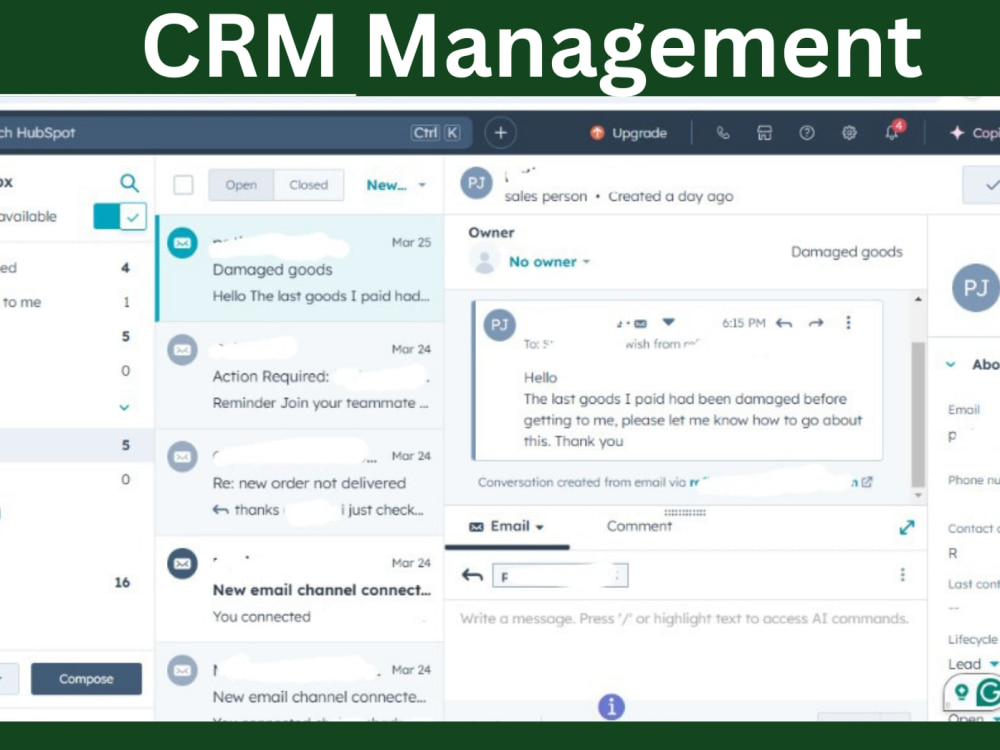Open the notifications bell
Image resolution: width=1000 pixels, height=750 pixels.
coord(892,131)
